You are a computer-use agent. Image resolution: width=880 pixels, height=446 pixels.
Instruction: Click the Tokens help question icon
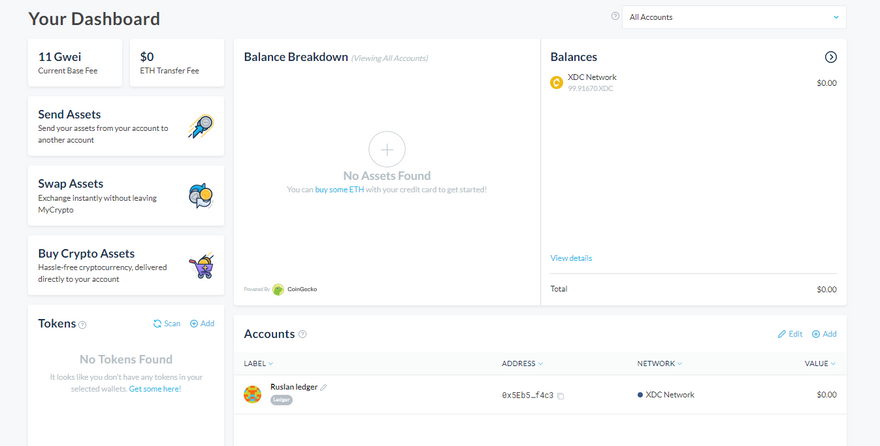[83, 324]
